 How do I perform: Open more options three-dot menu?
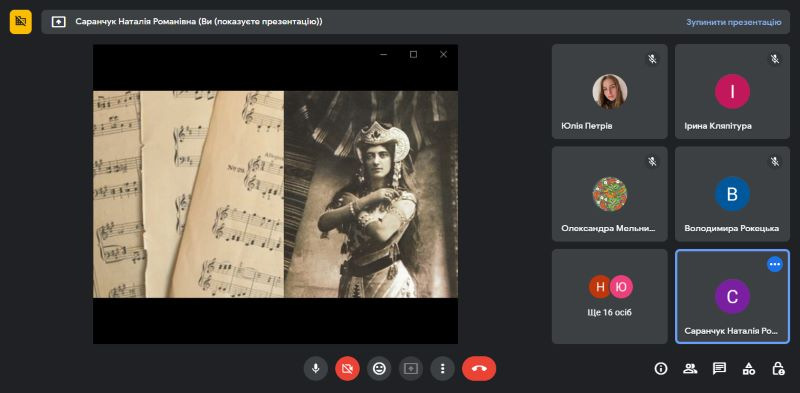[x=442, y=369]
